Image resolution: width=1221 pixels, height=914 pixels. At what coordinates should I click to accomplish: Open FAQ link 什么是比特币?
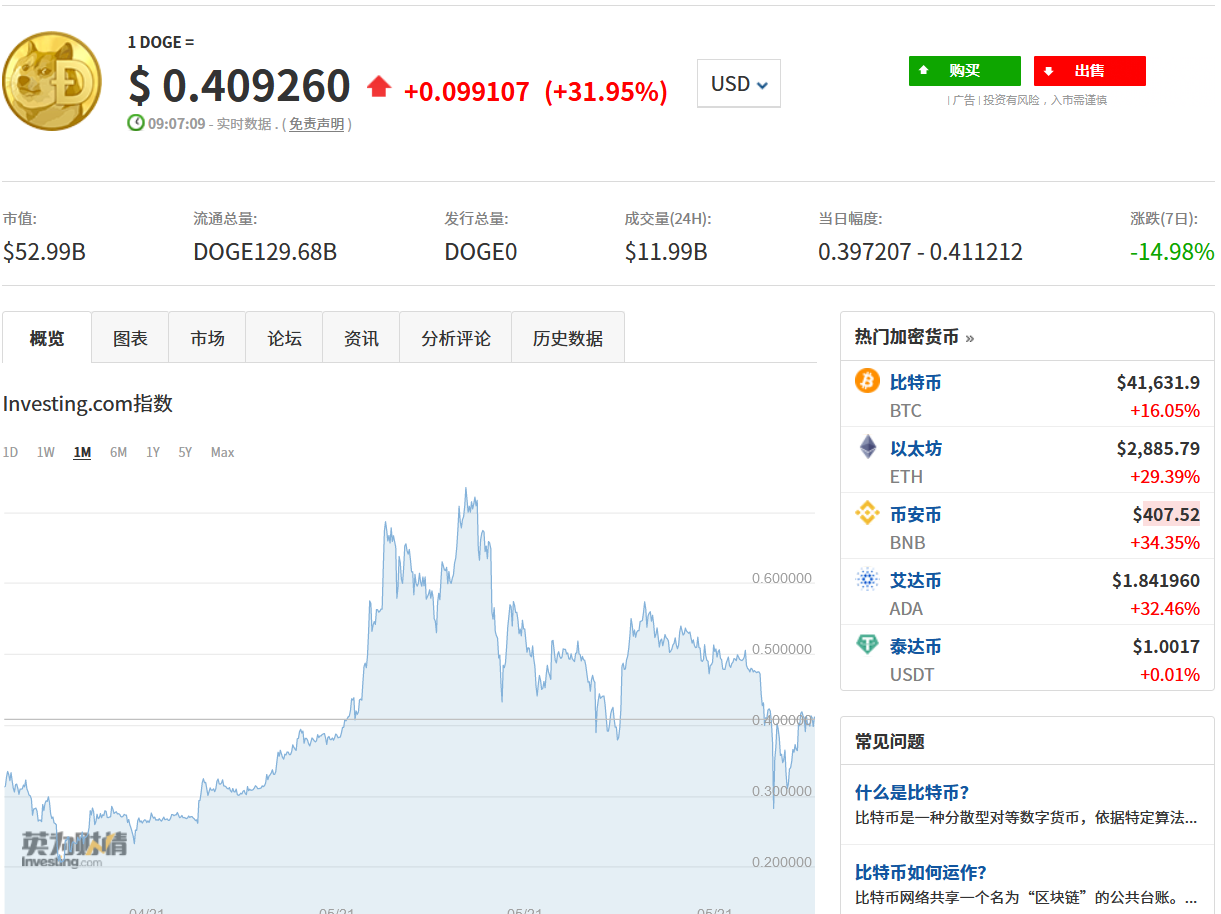click(x=912, y=792)
